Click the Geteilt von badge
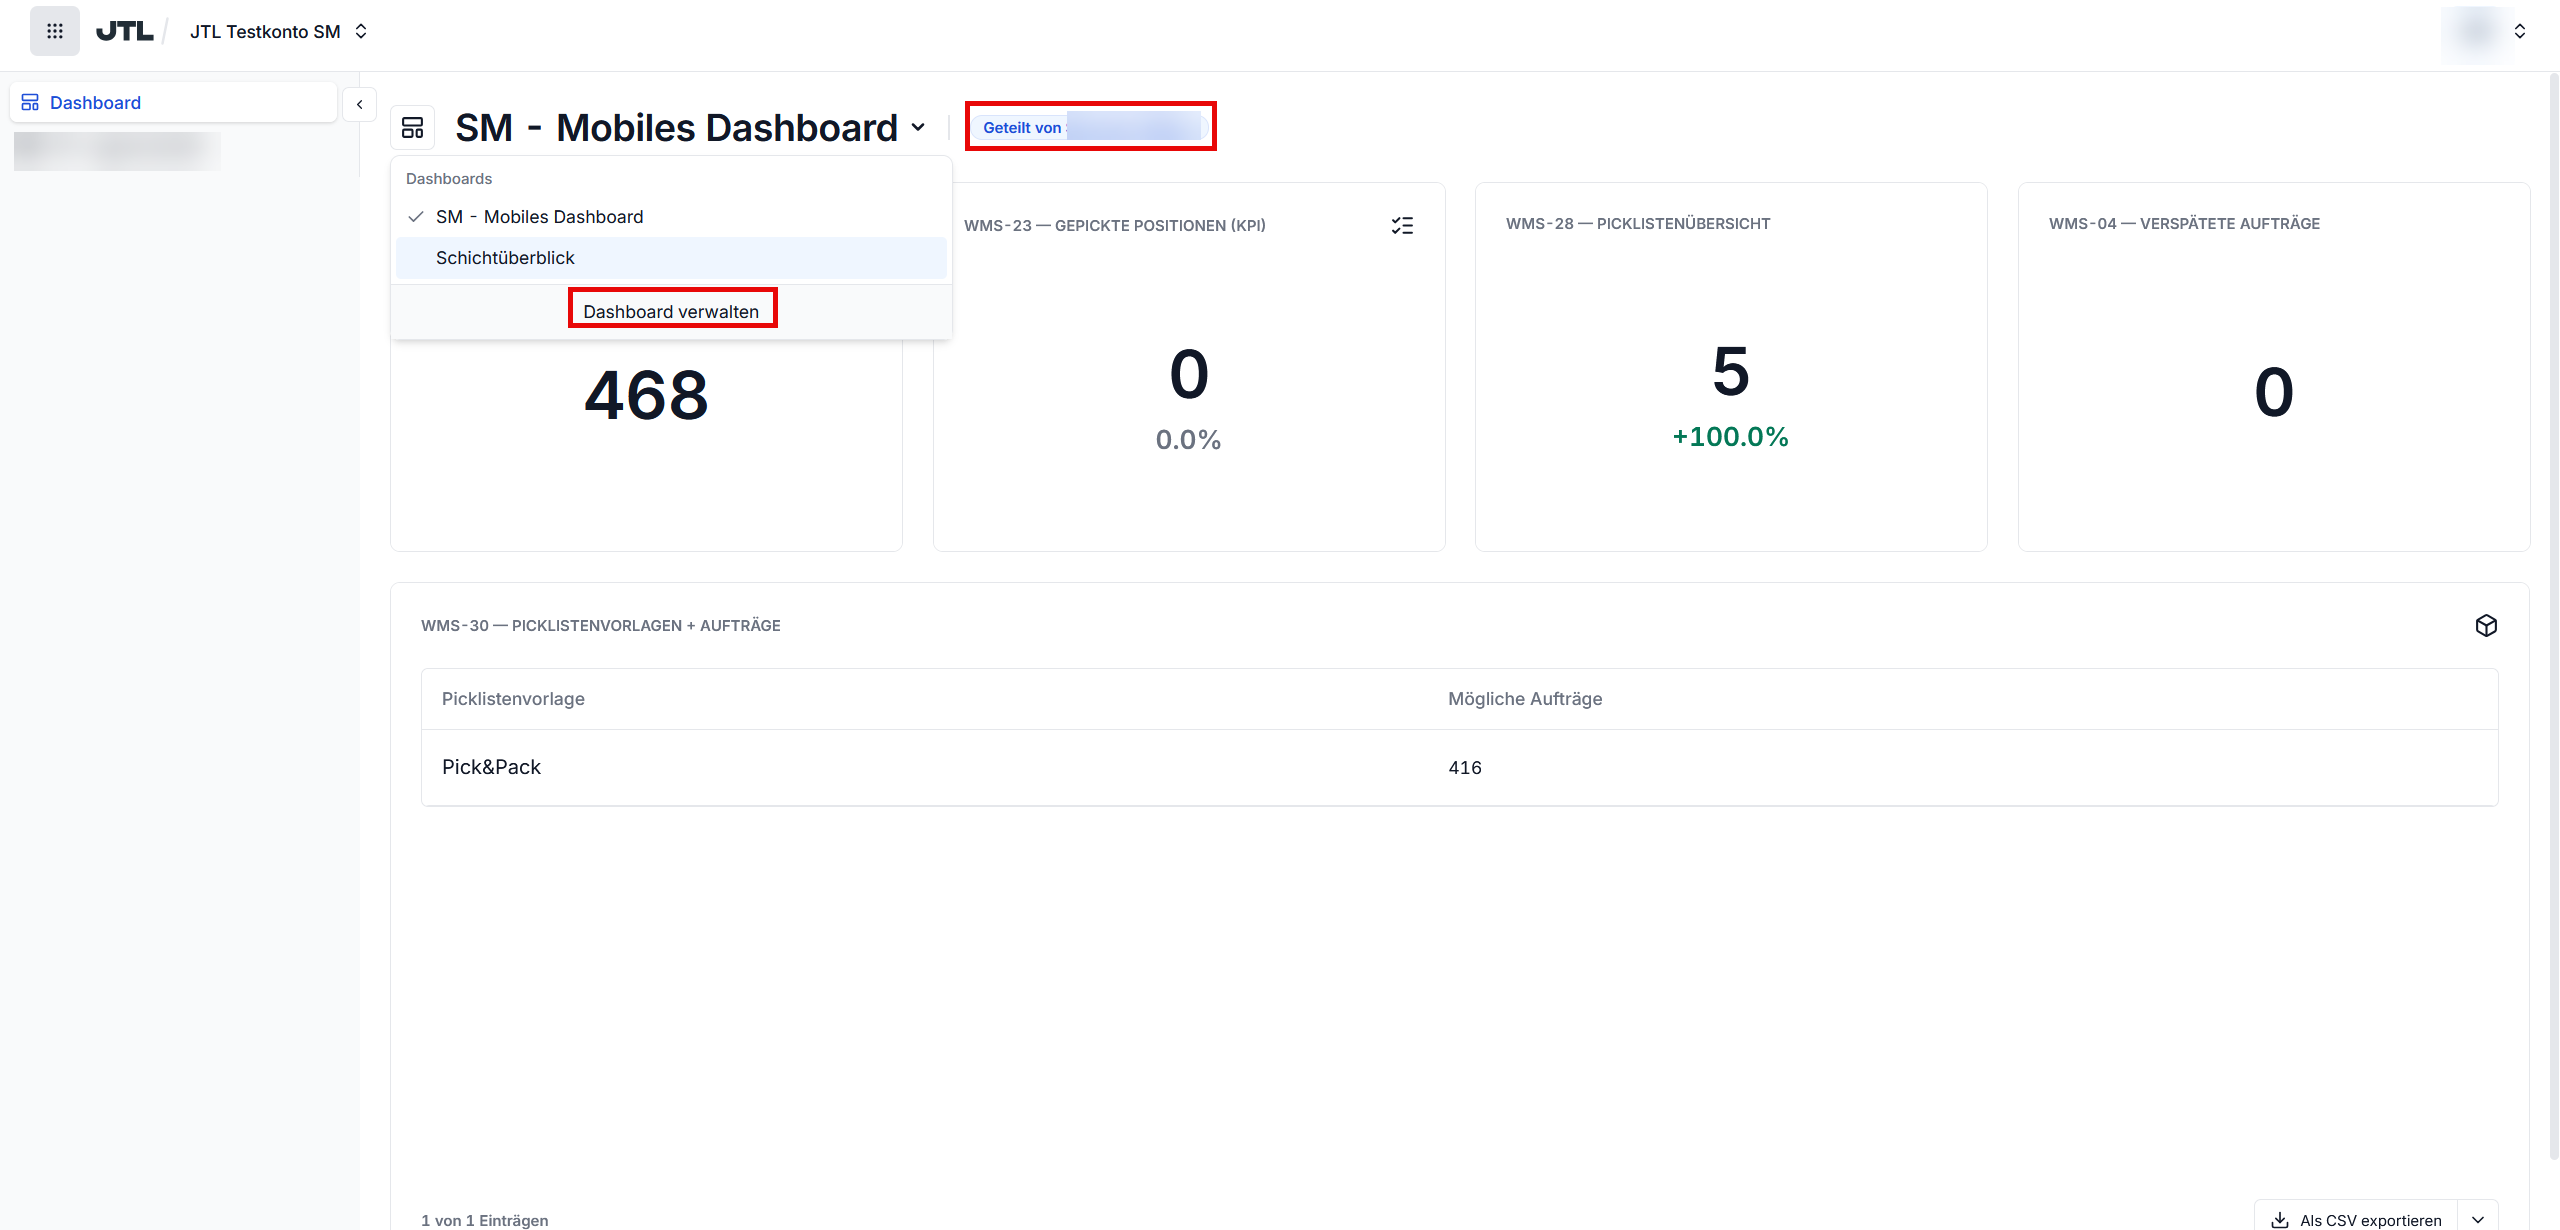This screenshot has width=2560, height=1230. [x=1090, y=128]
